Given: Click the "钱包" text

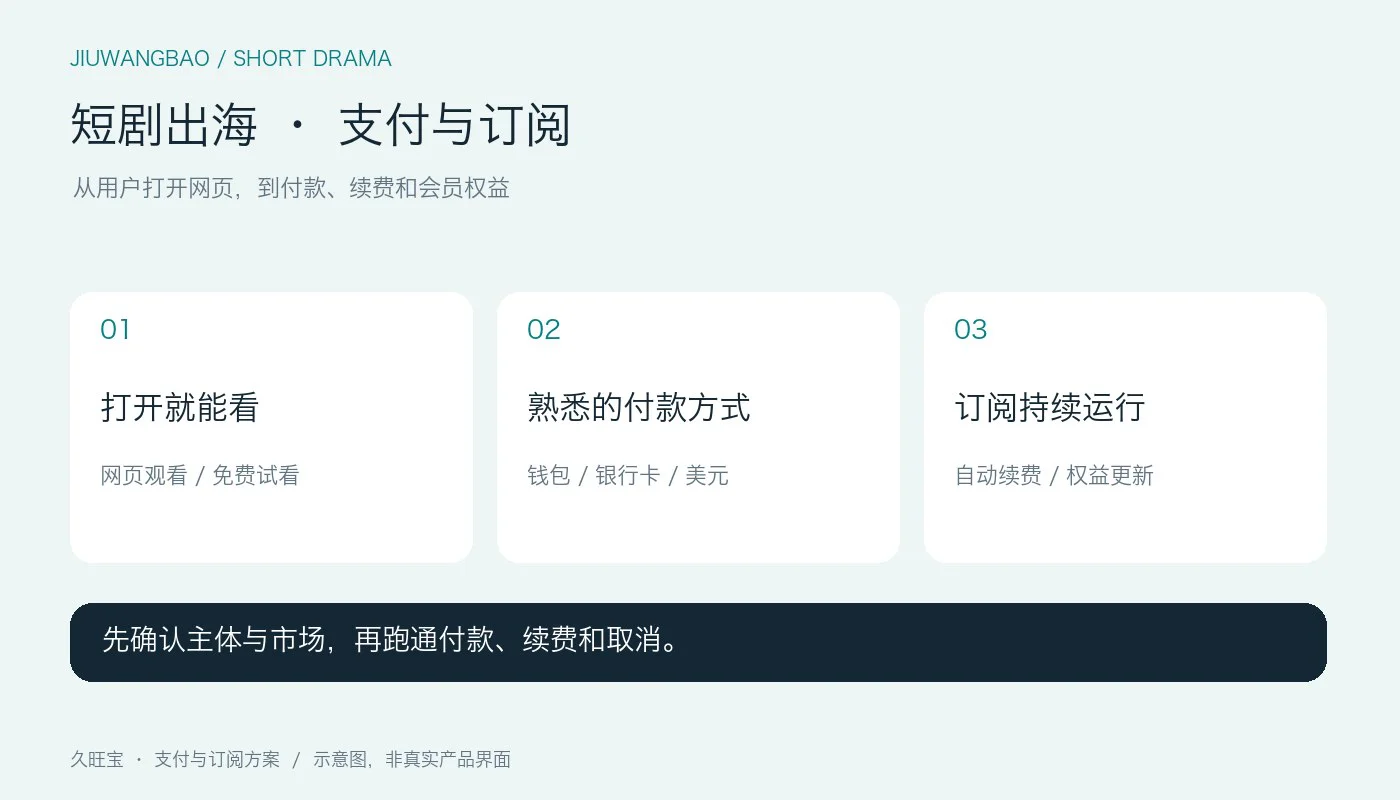Looking at the screenshot, I should click(549, 476).
